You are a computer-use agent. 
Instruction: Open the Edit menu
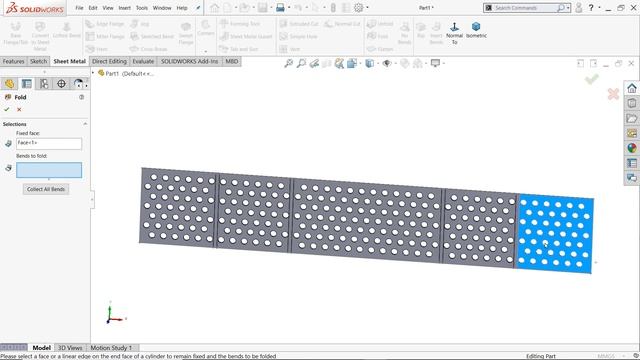(93, 8)
